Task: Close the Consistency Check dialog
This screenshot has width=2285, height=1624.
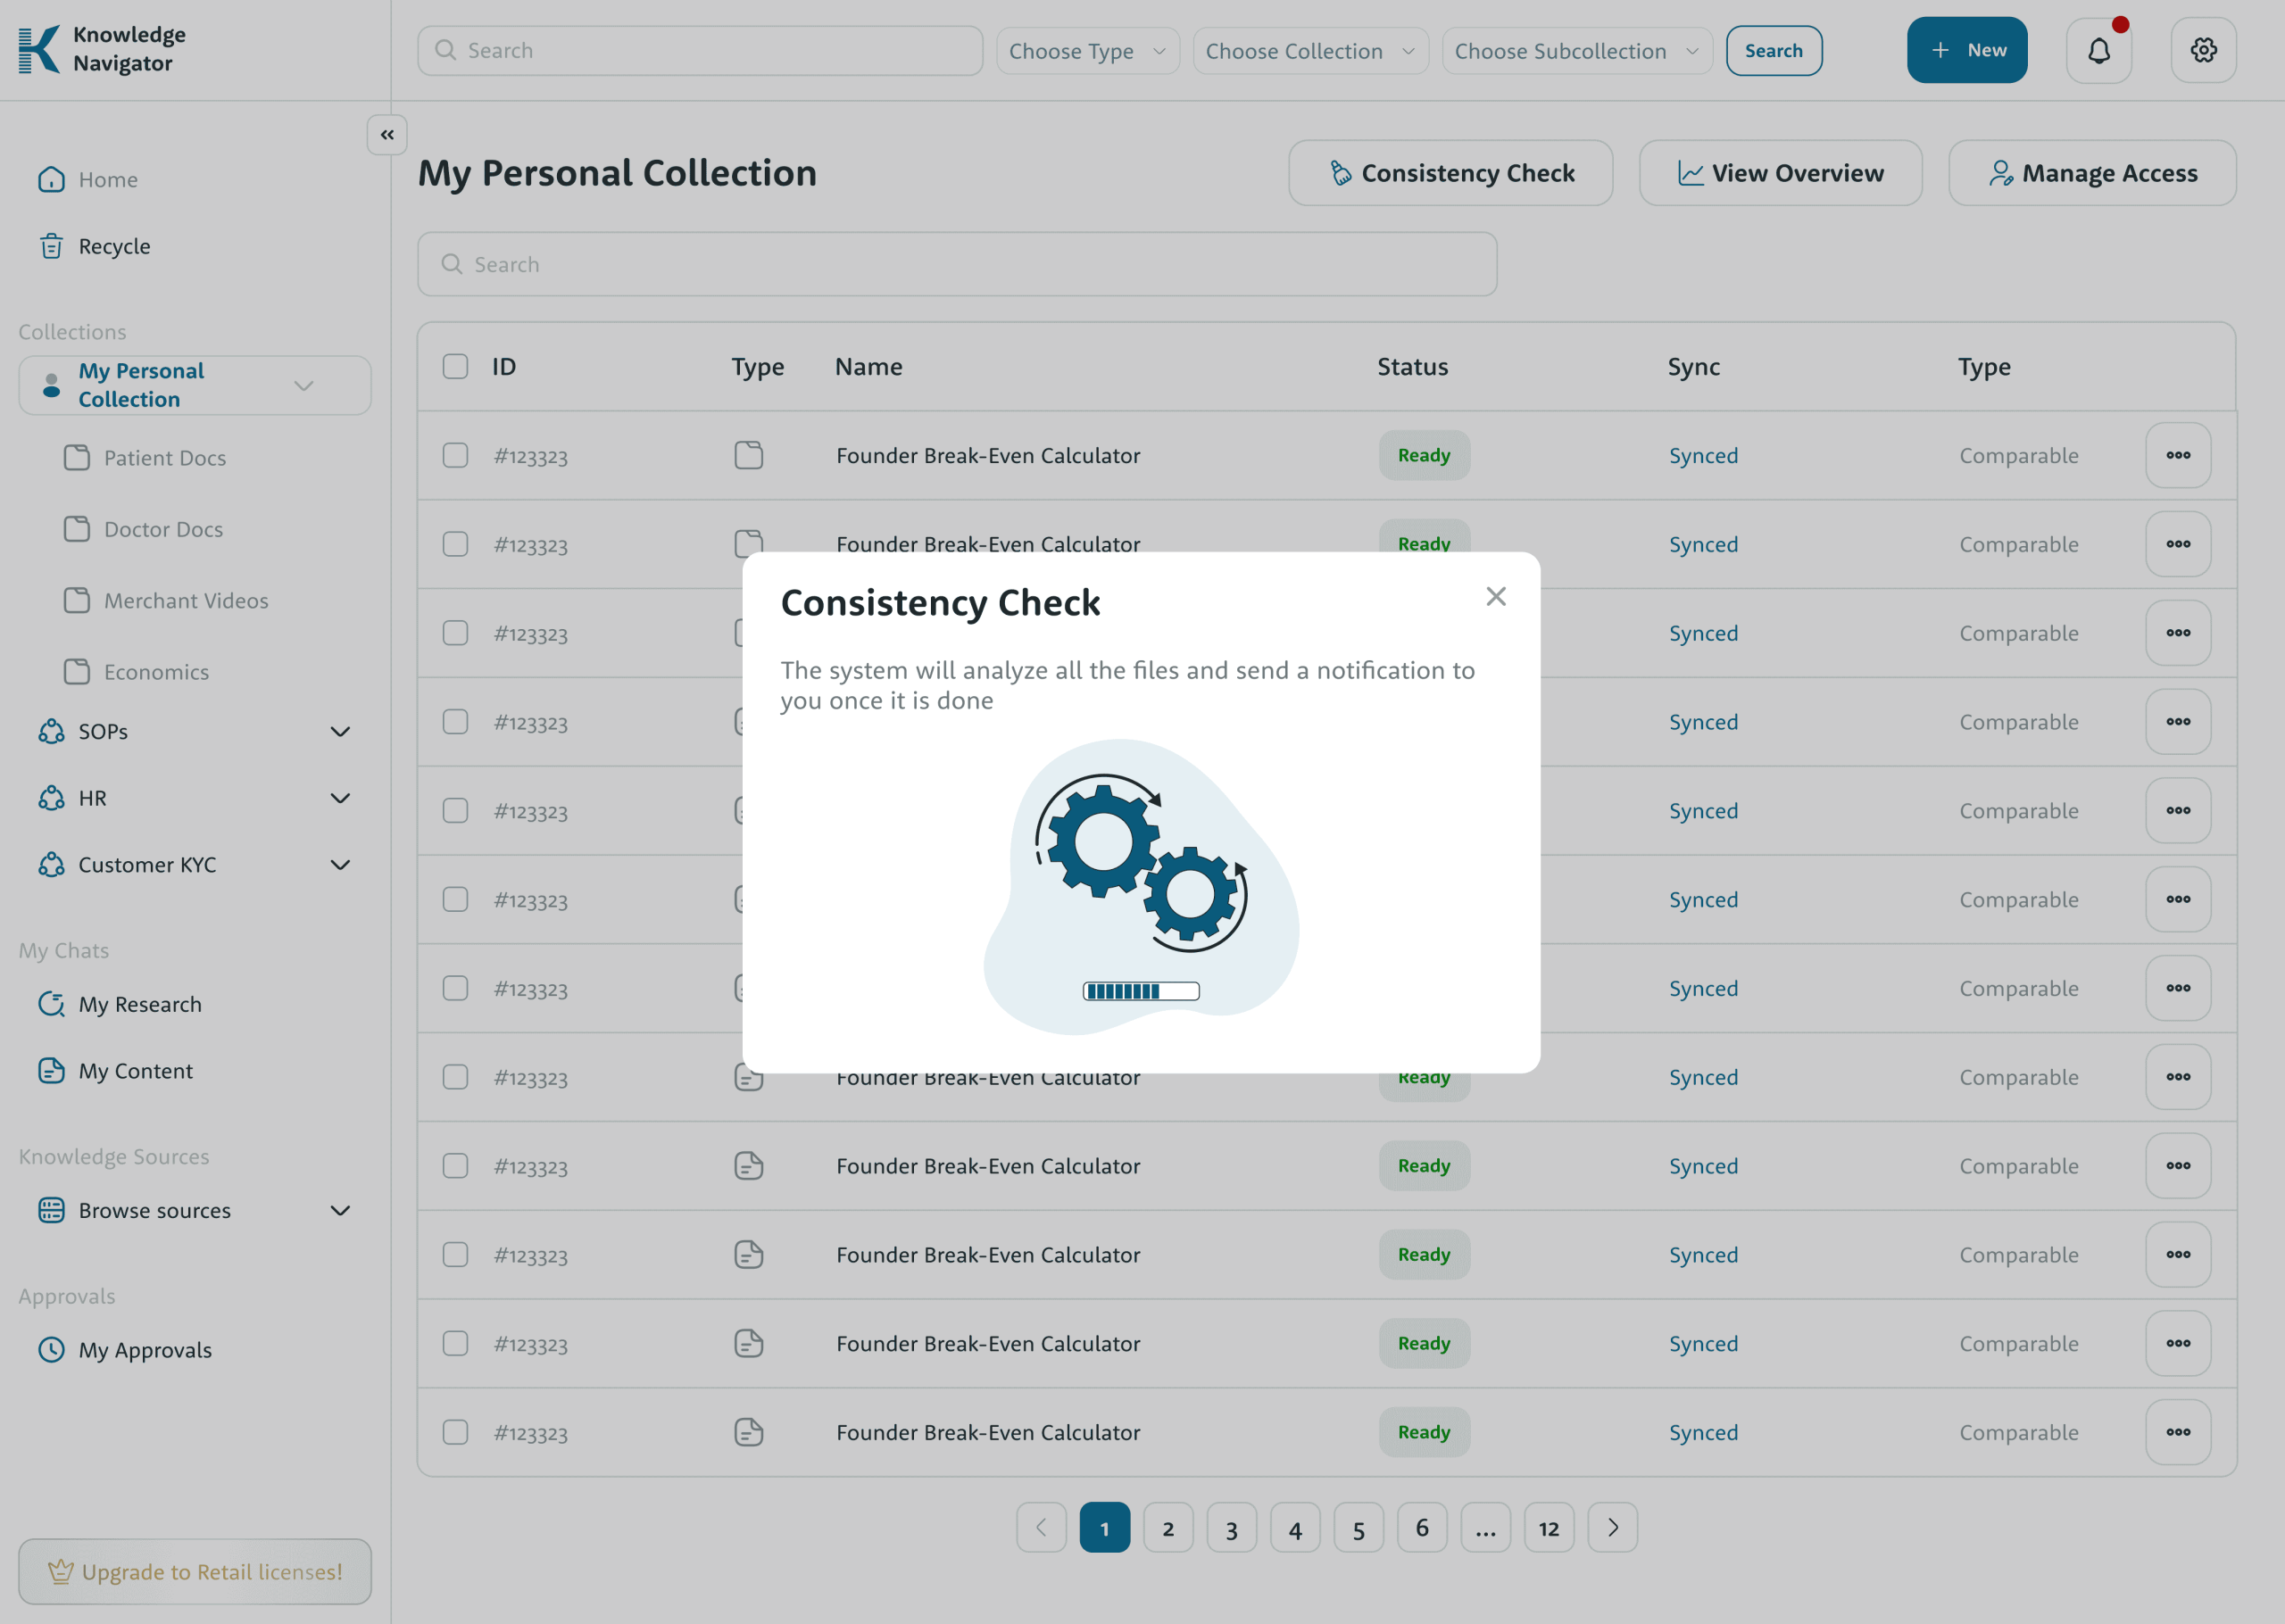Action: click(1495, 597)
